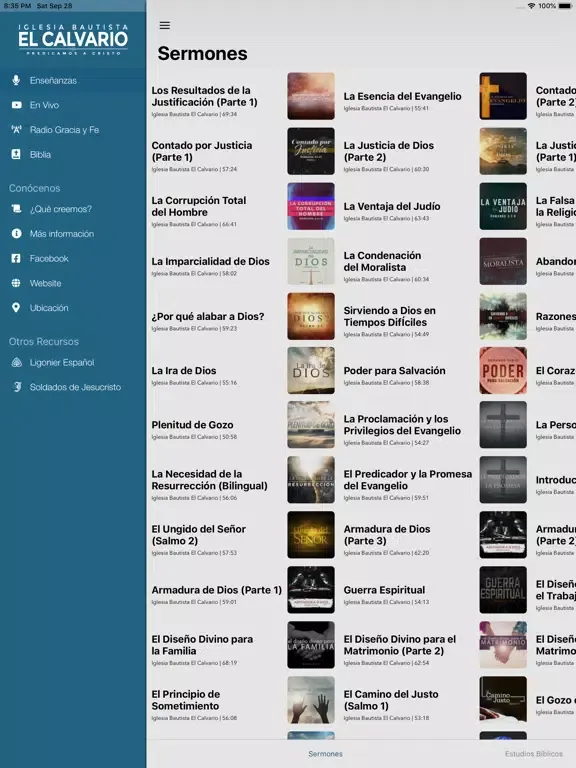Screen dimensions: 576x768
Task: Open La Condenación del Moralista thumbnail
Action: (503, 262)
